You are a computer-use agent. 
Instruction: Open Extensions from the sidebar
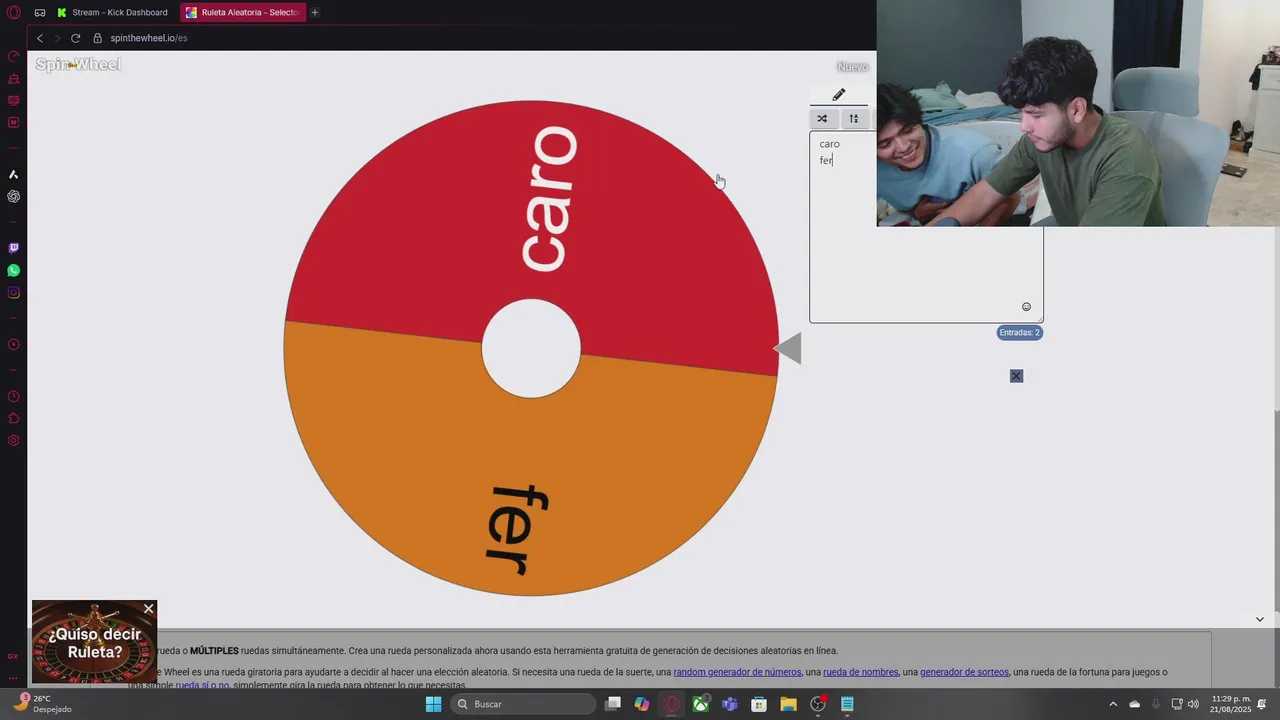point(13,419)
